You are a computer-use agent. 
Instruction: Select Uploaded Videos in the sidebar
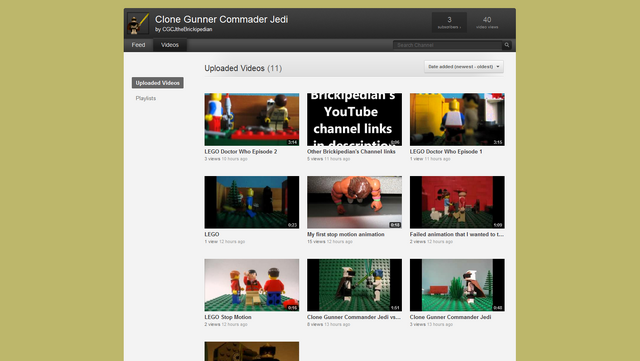pos(158,83)
